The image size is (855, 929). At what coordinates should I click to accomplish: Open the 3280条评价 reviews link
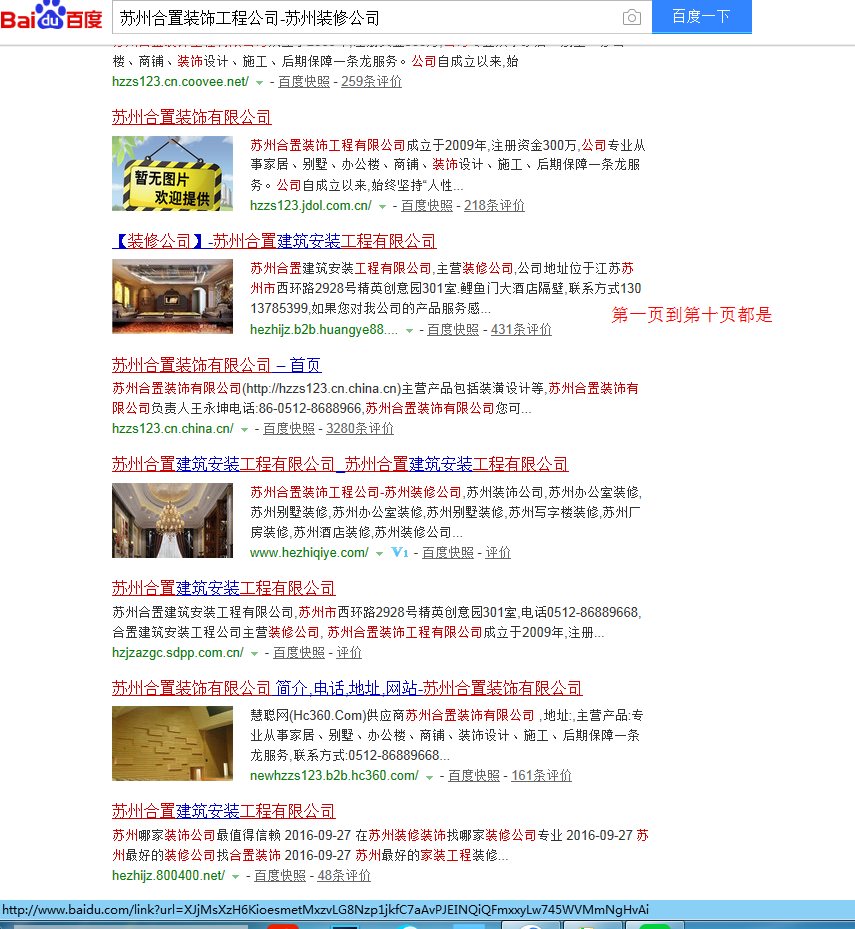point(360,428)
